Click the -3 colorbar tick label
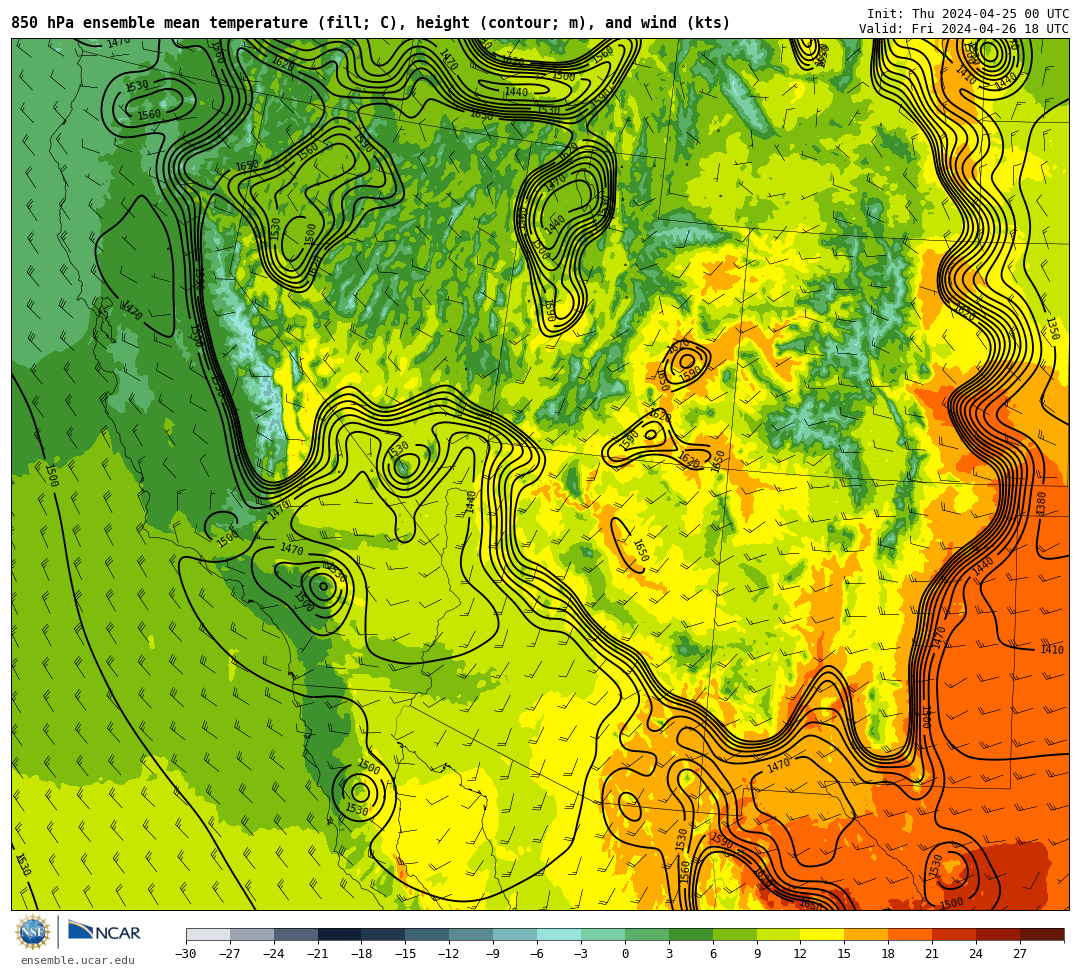The width and height of the screenshot is (1080, 973). 579,954
